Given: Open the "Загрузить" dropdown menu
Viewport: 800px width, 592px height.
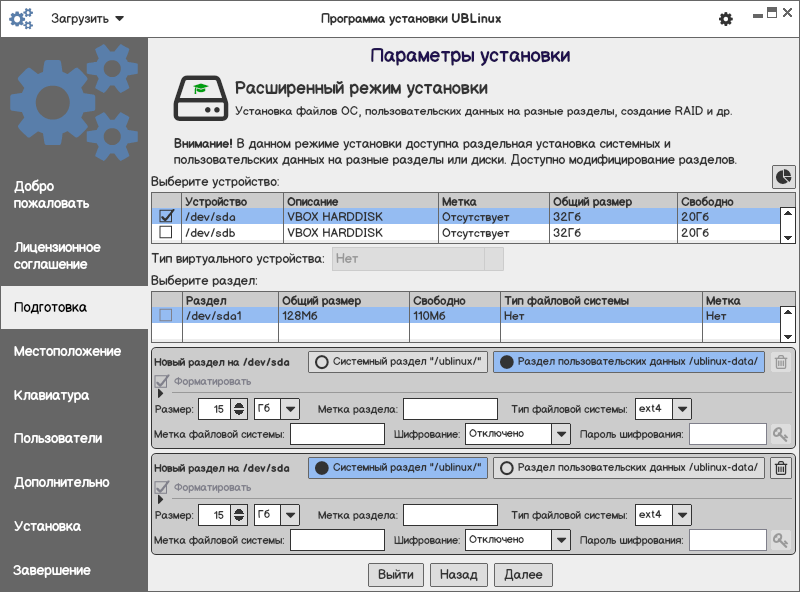Looking at the screenshot, I should pyautogui.click(x=87, y=19).
